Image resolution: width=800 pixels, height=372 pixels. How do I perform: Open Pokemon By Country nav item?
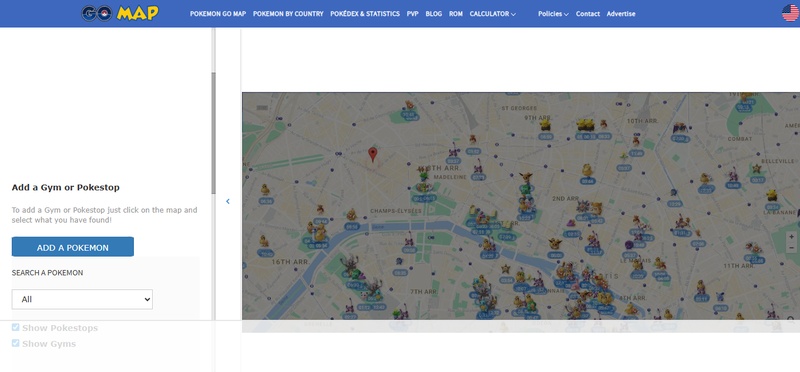pyautogui.click(x=288, y=14)
